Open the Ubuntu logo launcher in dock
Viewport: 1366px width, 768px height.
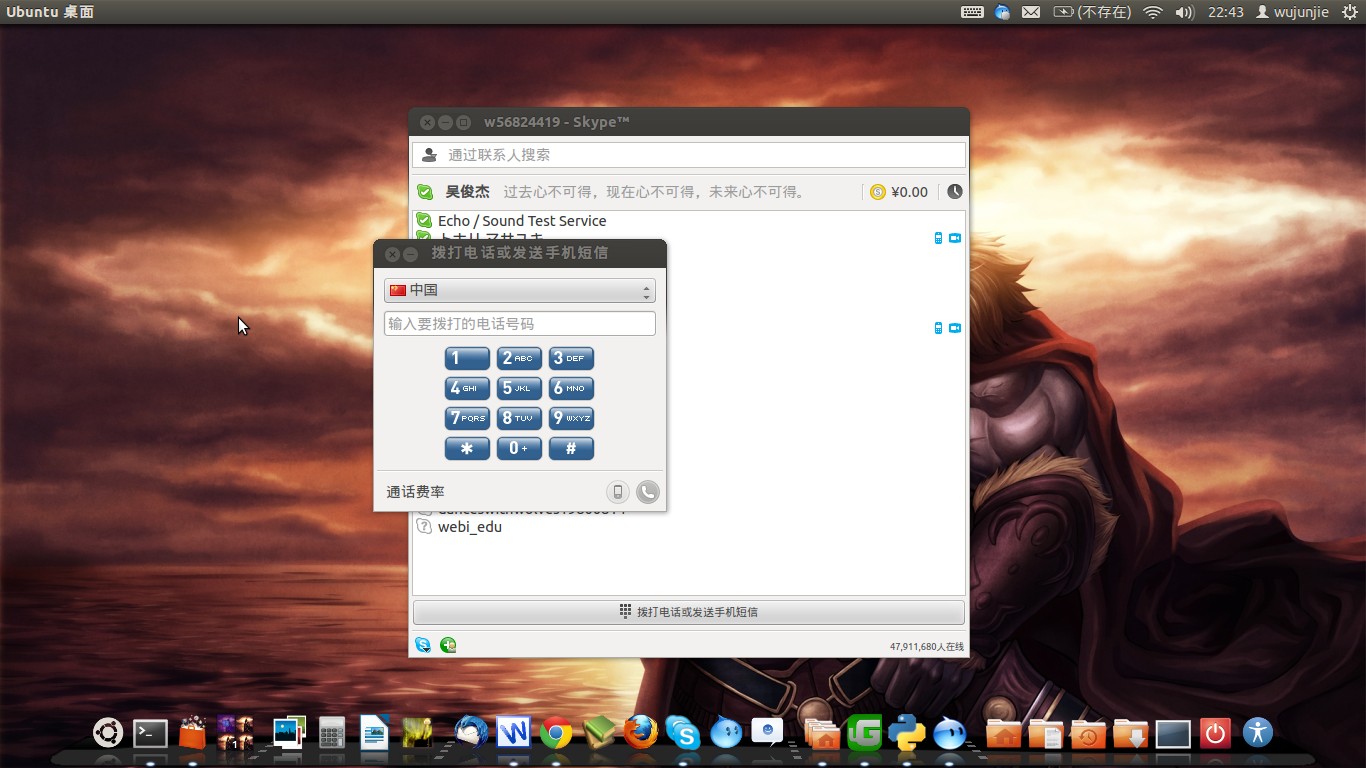coord(107,733)
